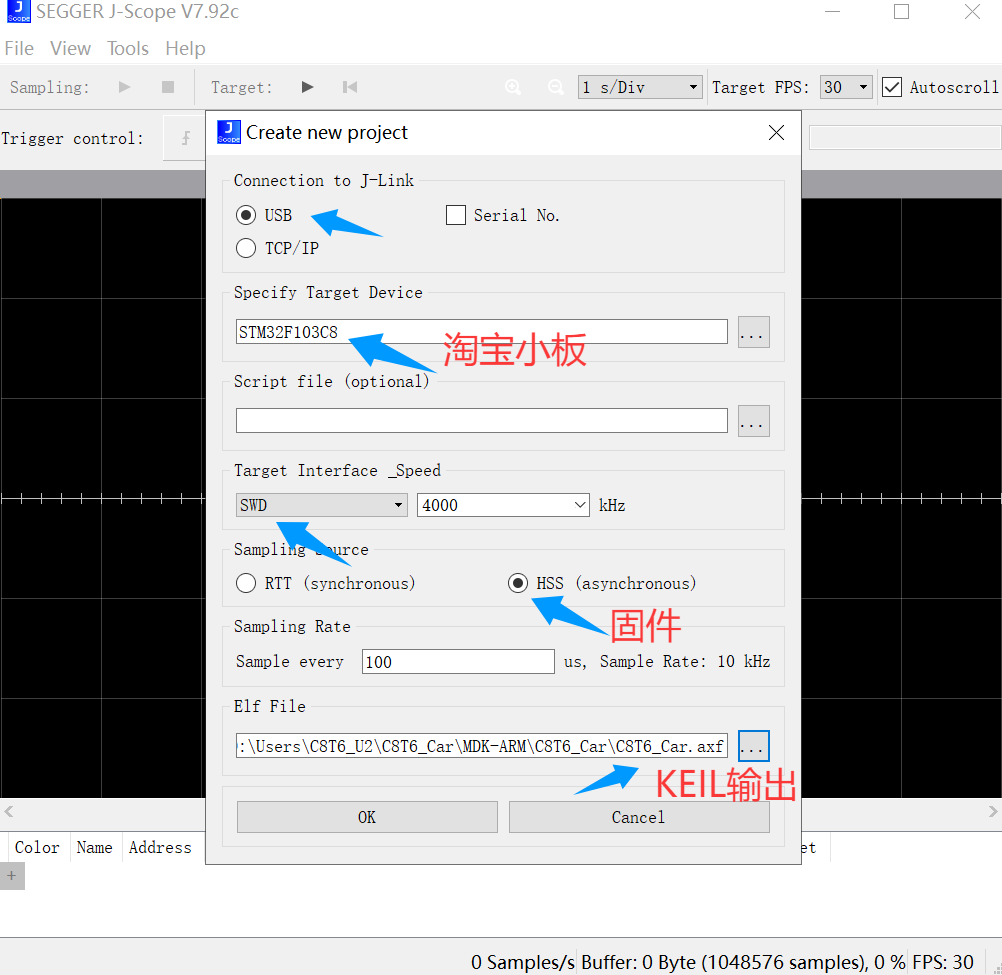Click the Address column header
The width and height of the screenshot is (1002, 975).
160,847
